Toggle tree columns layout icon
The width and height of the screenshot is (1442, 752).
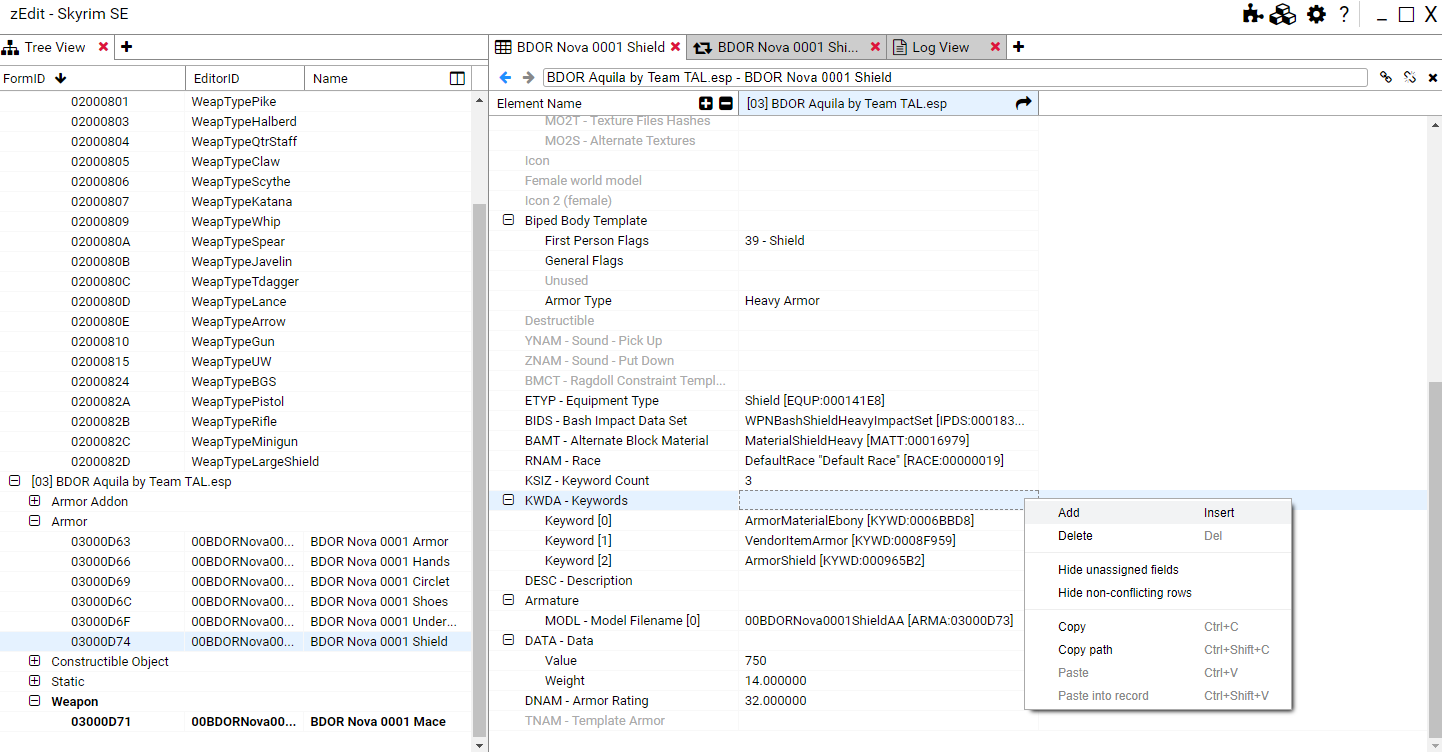point(457,78)
